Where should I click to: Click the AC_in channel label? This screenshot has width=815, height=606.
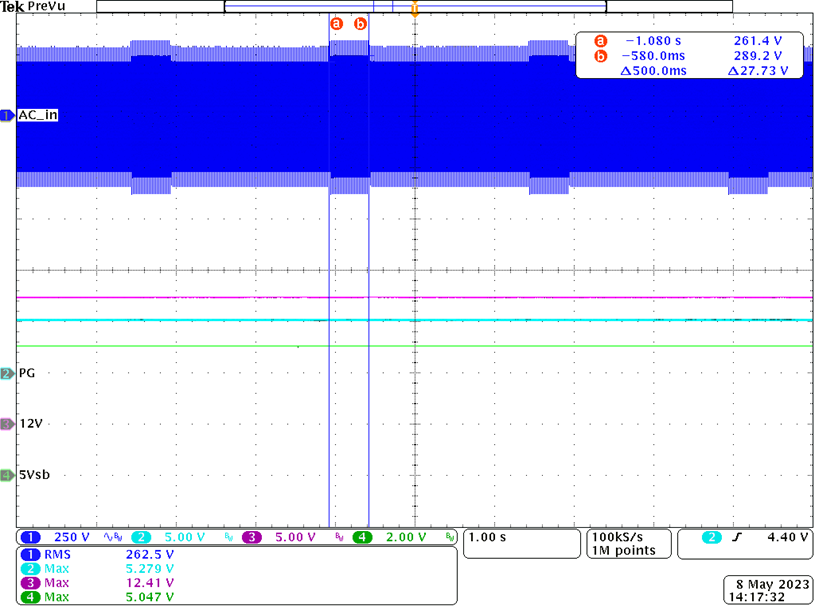coord(38,115)
